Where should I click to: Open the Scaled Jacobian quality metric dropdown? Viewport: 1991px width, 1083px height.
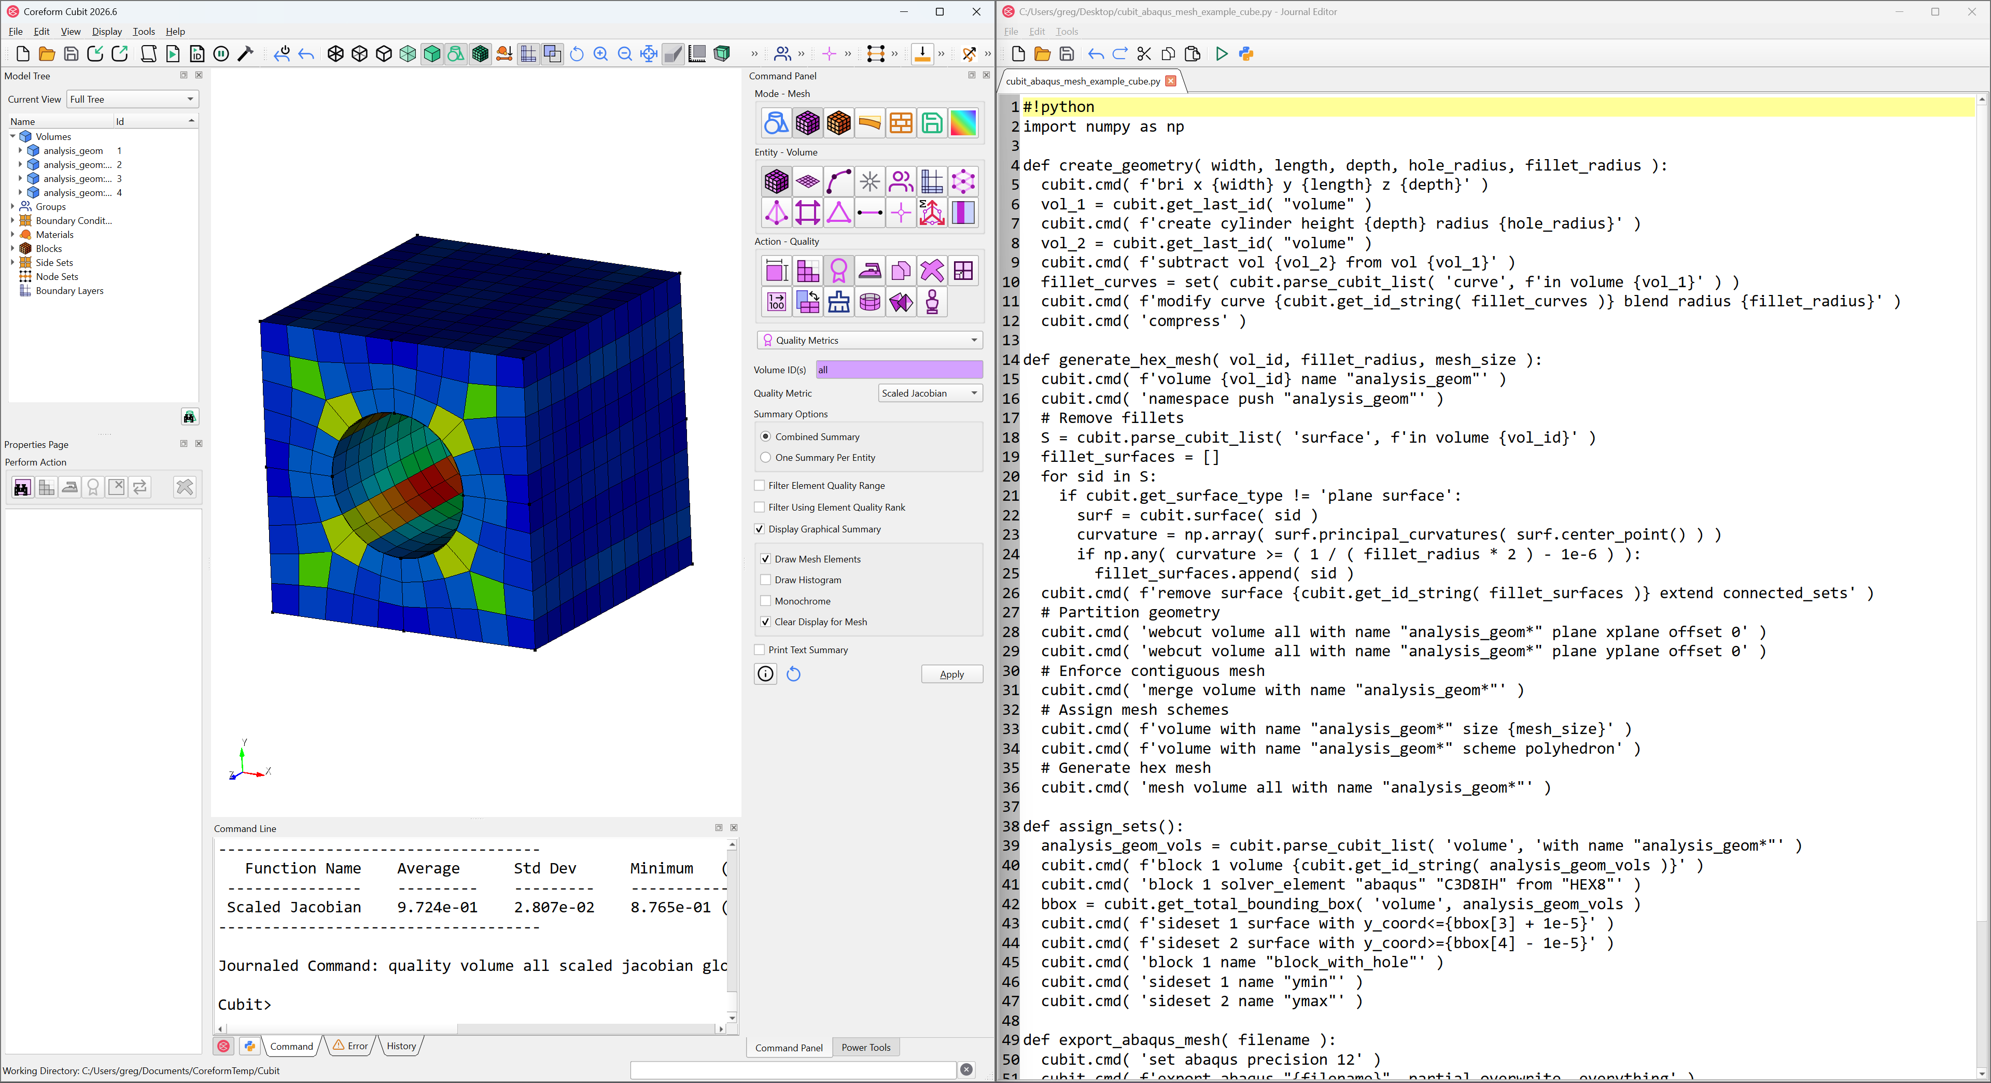coord(930,393)
